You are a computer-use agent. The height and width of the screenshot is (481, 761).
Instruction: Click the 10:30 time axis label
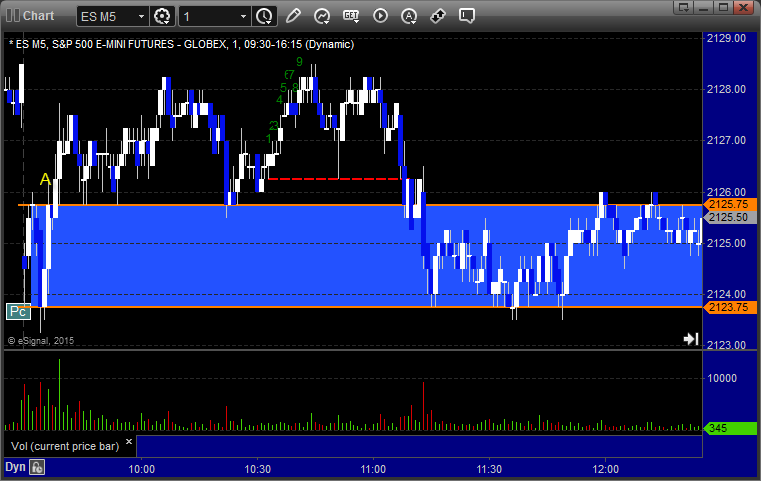(x=258, y=469)
